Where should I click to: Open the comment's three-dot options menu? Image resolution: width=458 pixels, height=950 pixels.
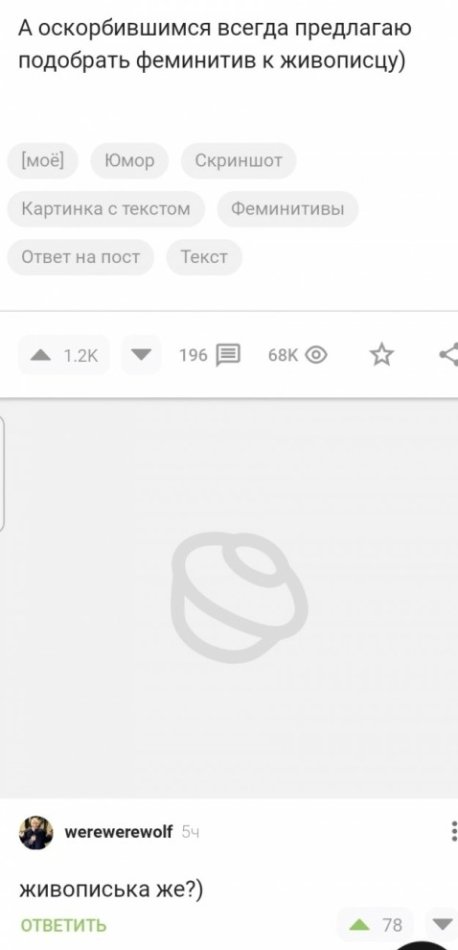point(454,831)
